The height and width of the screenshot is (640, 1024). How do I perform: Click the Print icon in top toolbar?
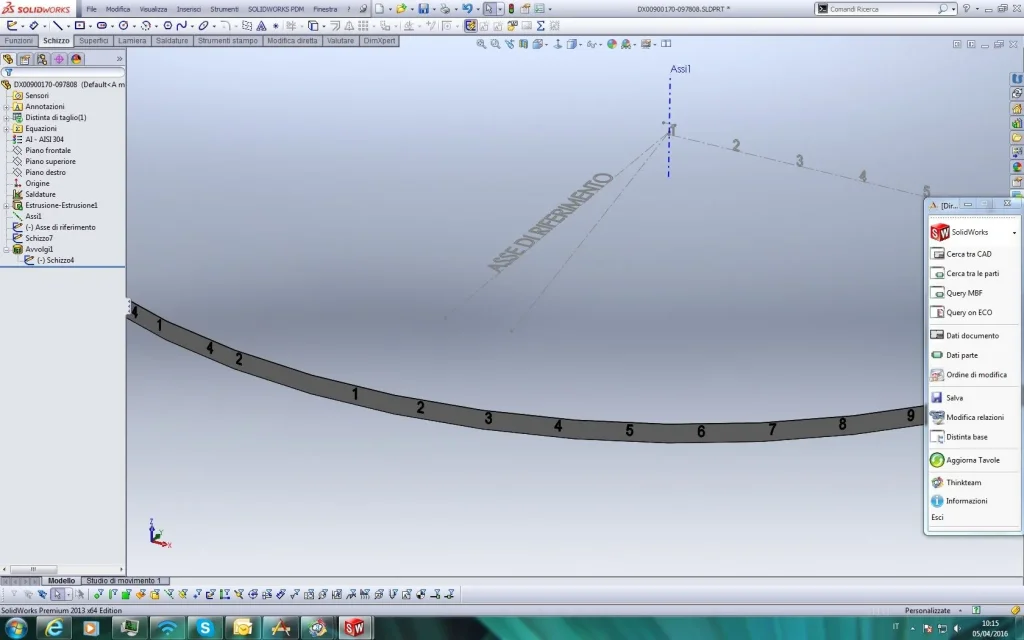pos(445,8)
